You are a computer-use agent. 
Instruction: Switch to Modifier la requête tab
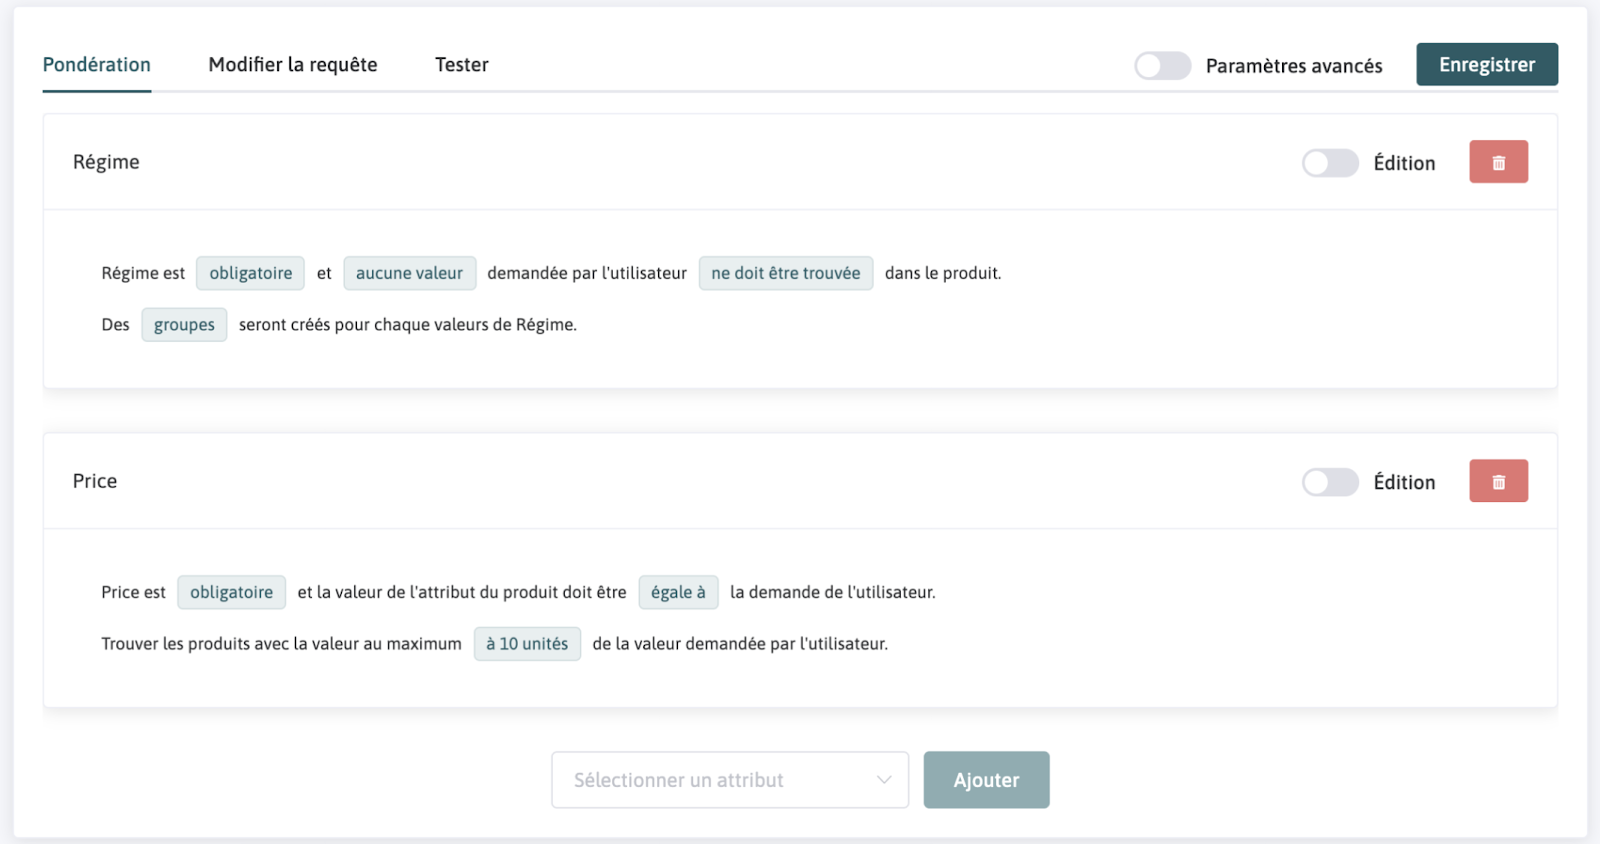(293, 65)
